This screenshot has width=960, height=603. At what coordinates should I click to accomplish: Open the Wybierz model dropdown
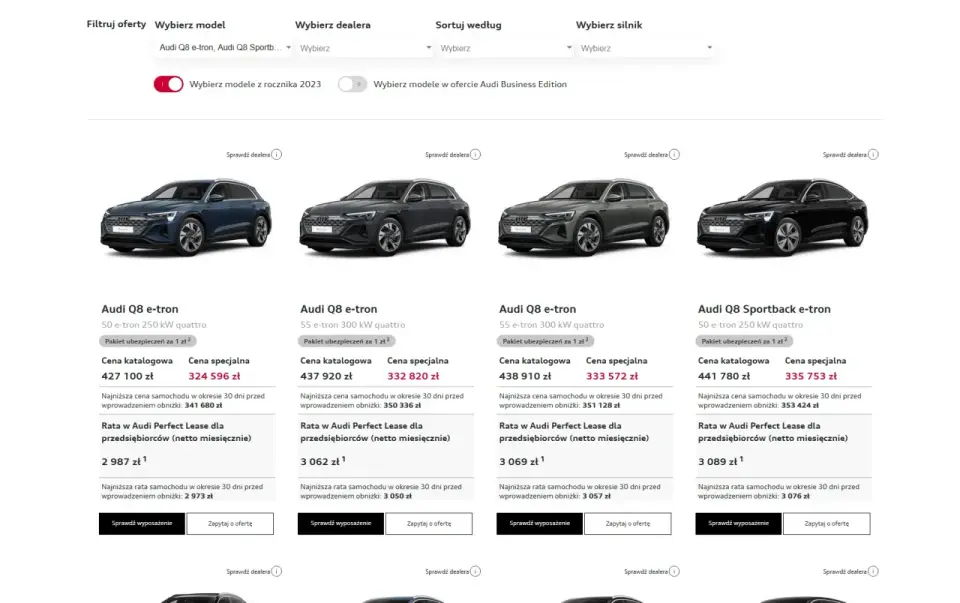pos(224,48)
